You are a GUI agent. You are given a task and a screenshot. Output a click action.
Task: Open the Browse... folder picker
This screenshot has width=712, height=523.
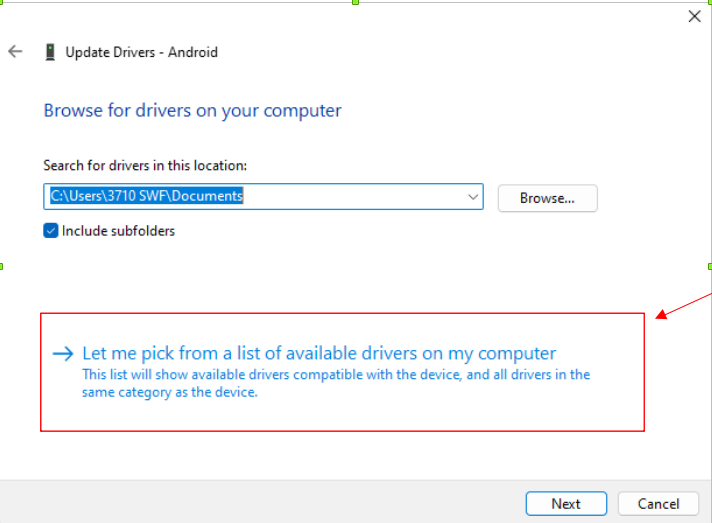[x=548, y=198]
